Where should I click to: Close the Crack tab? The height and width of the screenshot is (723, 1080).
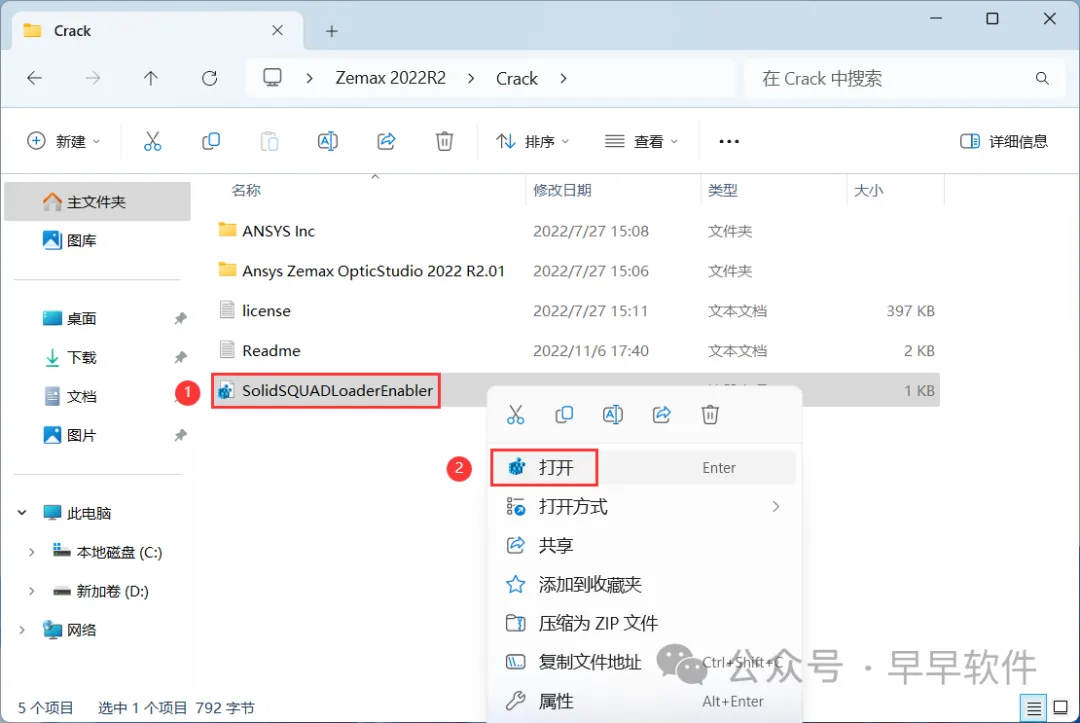tap(278, 30)
